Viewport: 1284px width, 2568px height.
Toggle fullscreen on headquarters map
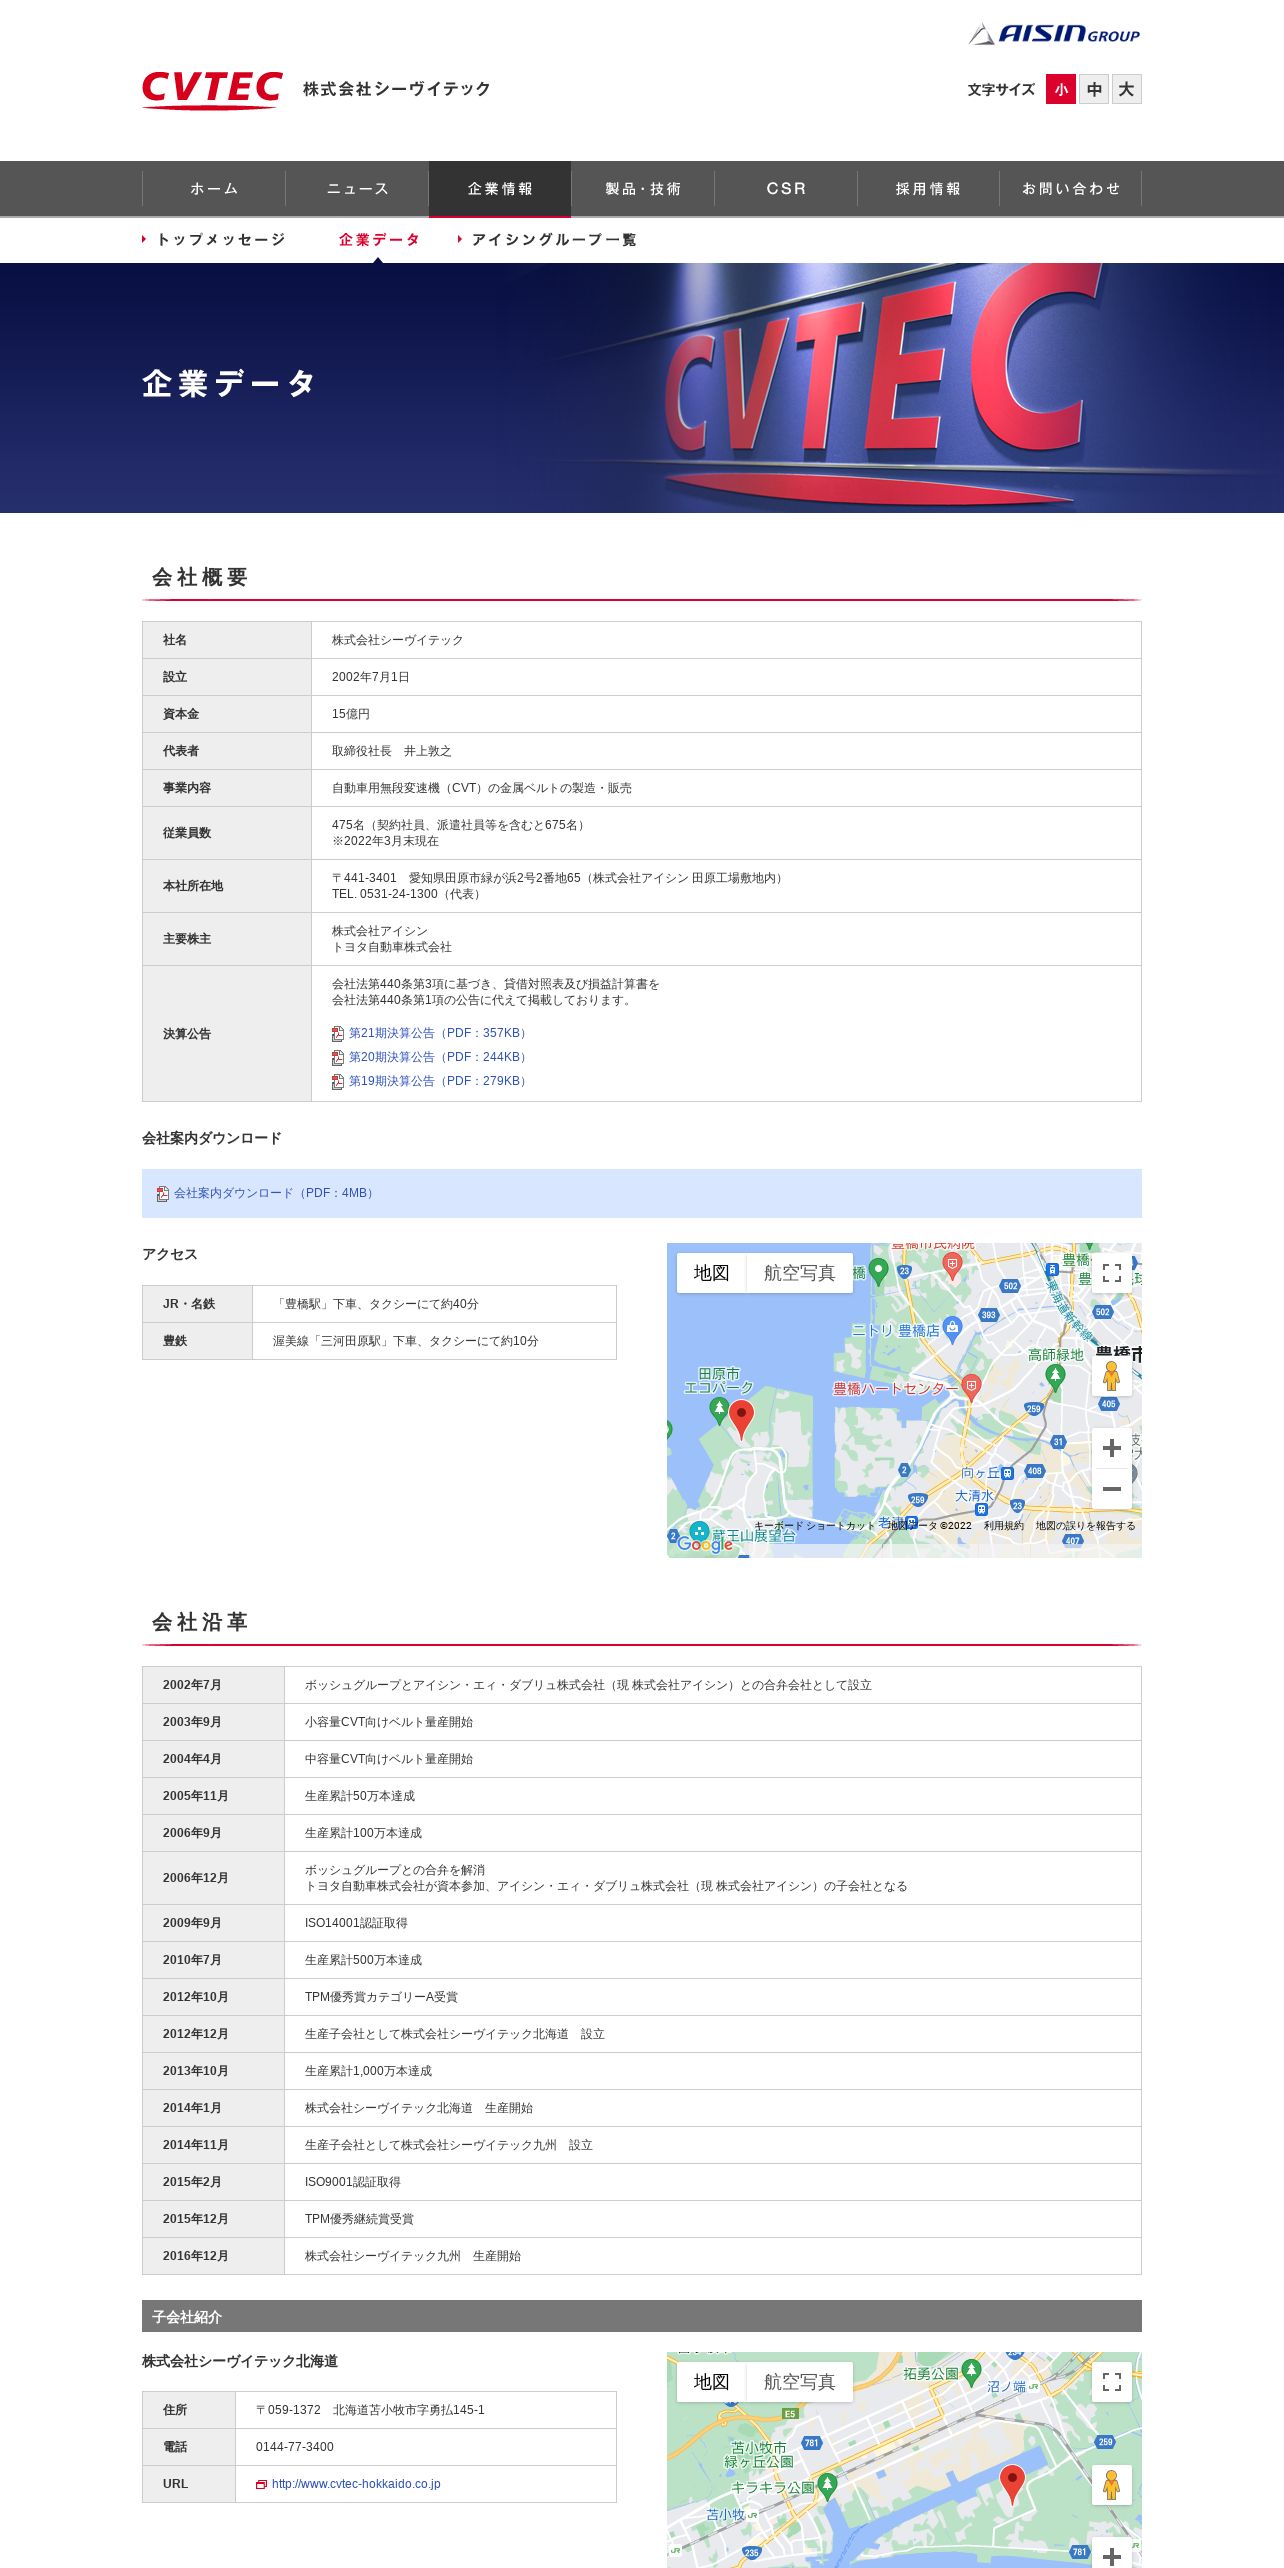[x=1112, y=1273]
